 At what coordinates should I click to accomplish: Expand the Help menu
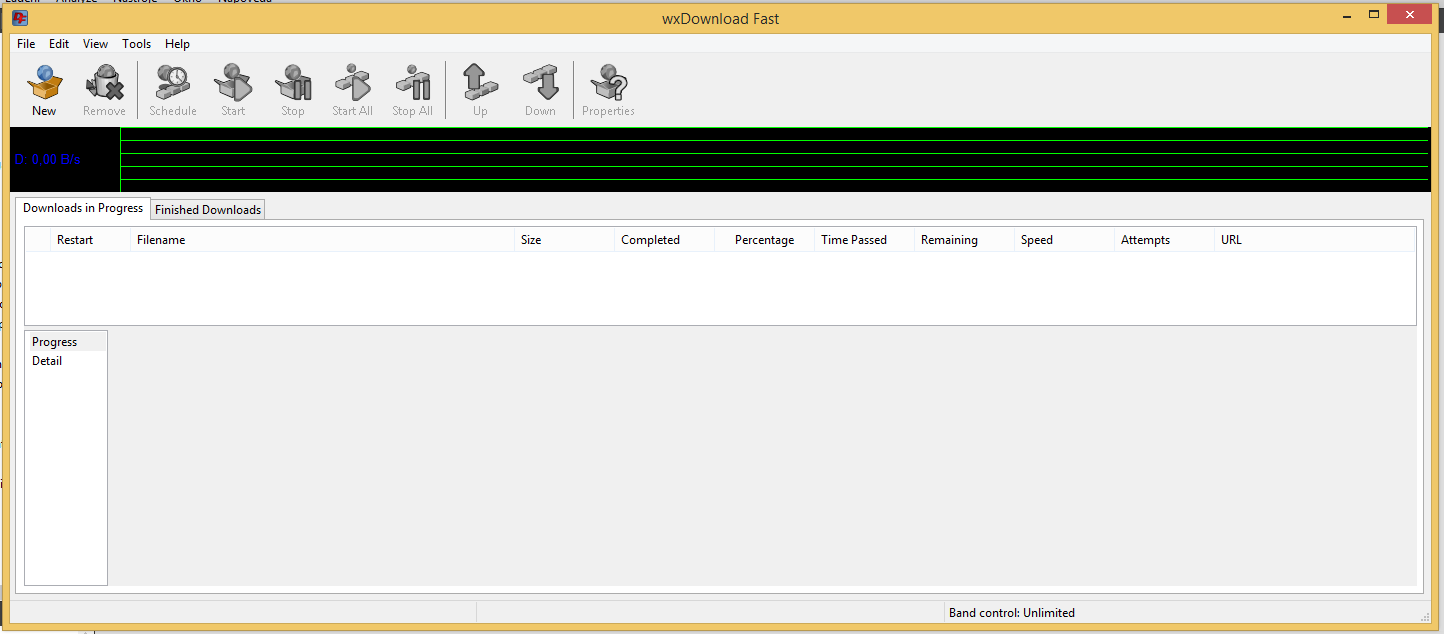(177, 44)
